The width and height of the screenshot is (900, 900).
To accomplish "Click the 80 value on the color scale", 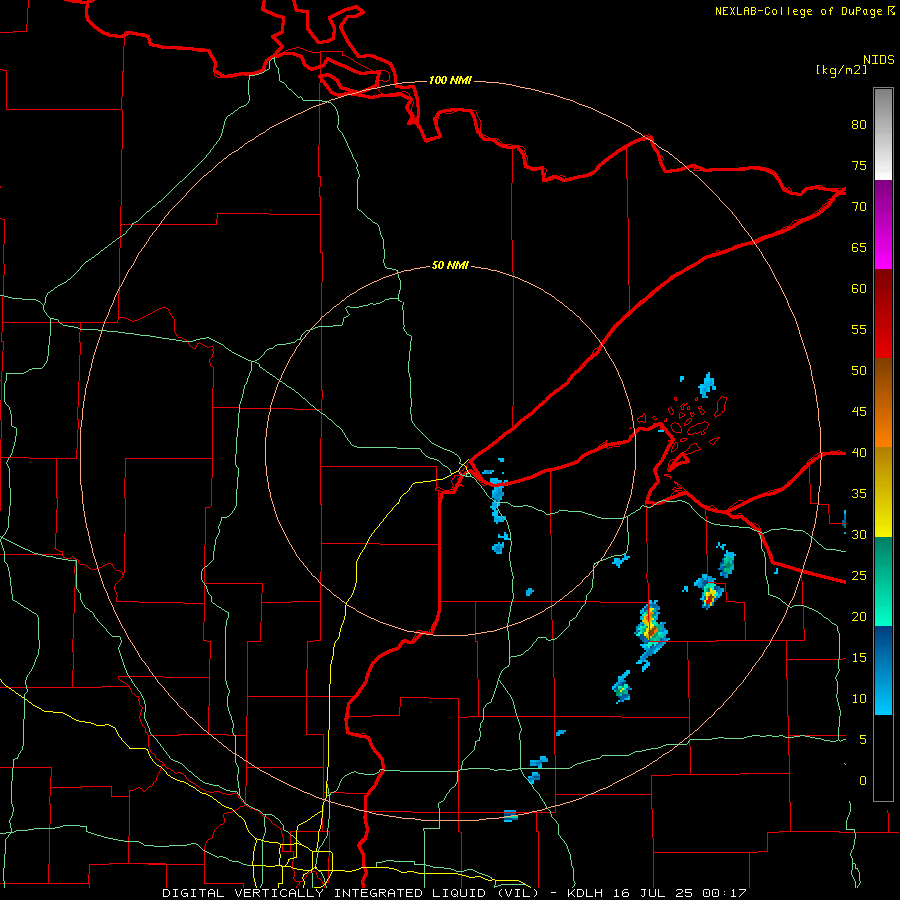I will pos(859,125).
